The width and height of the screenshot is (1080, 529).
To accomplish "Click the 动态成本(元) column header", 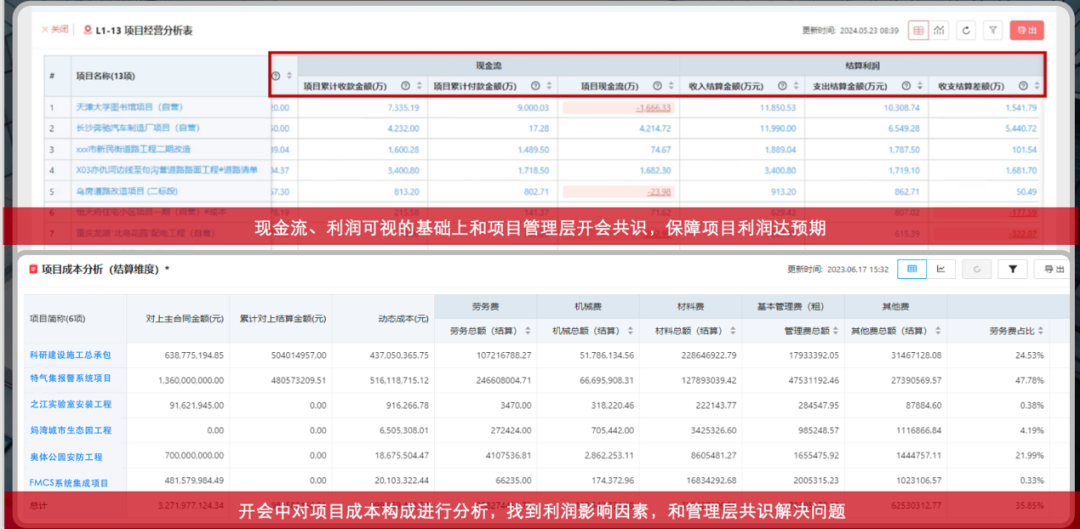I will point(402,319).
